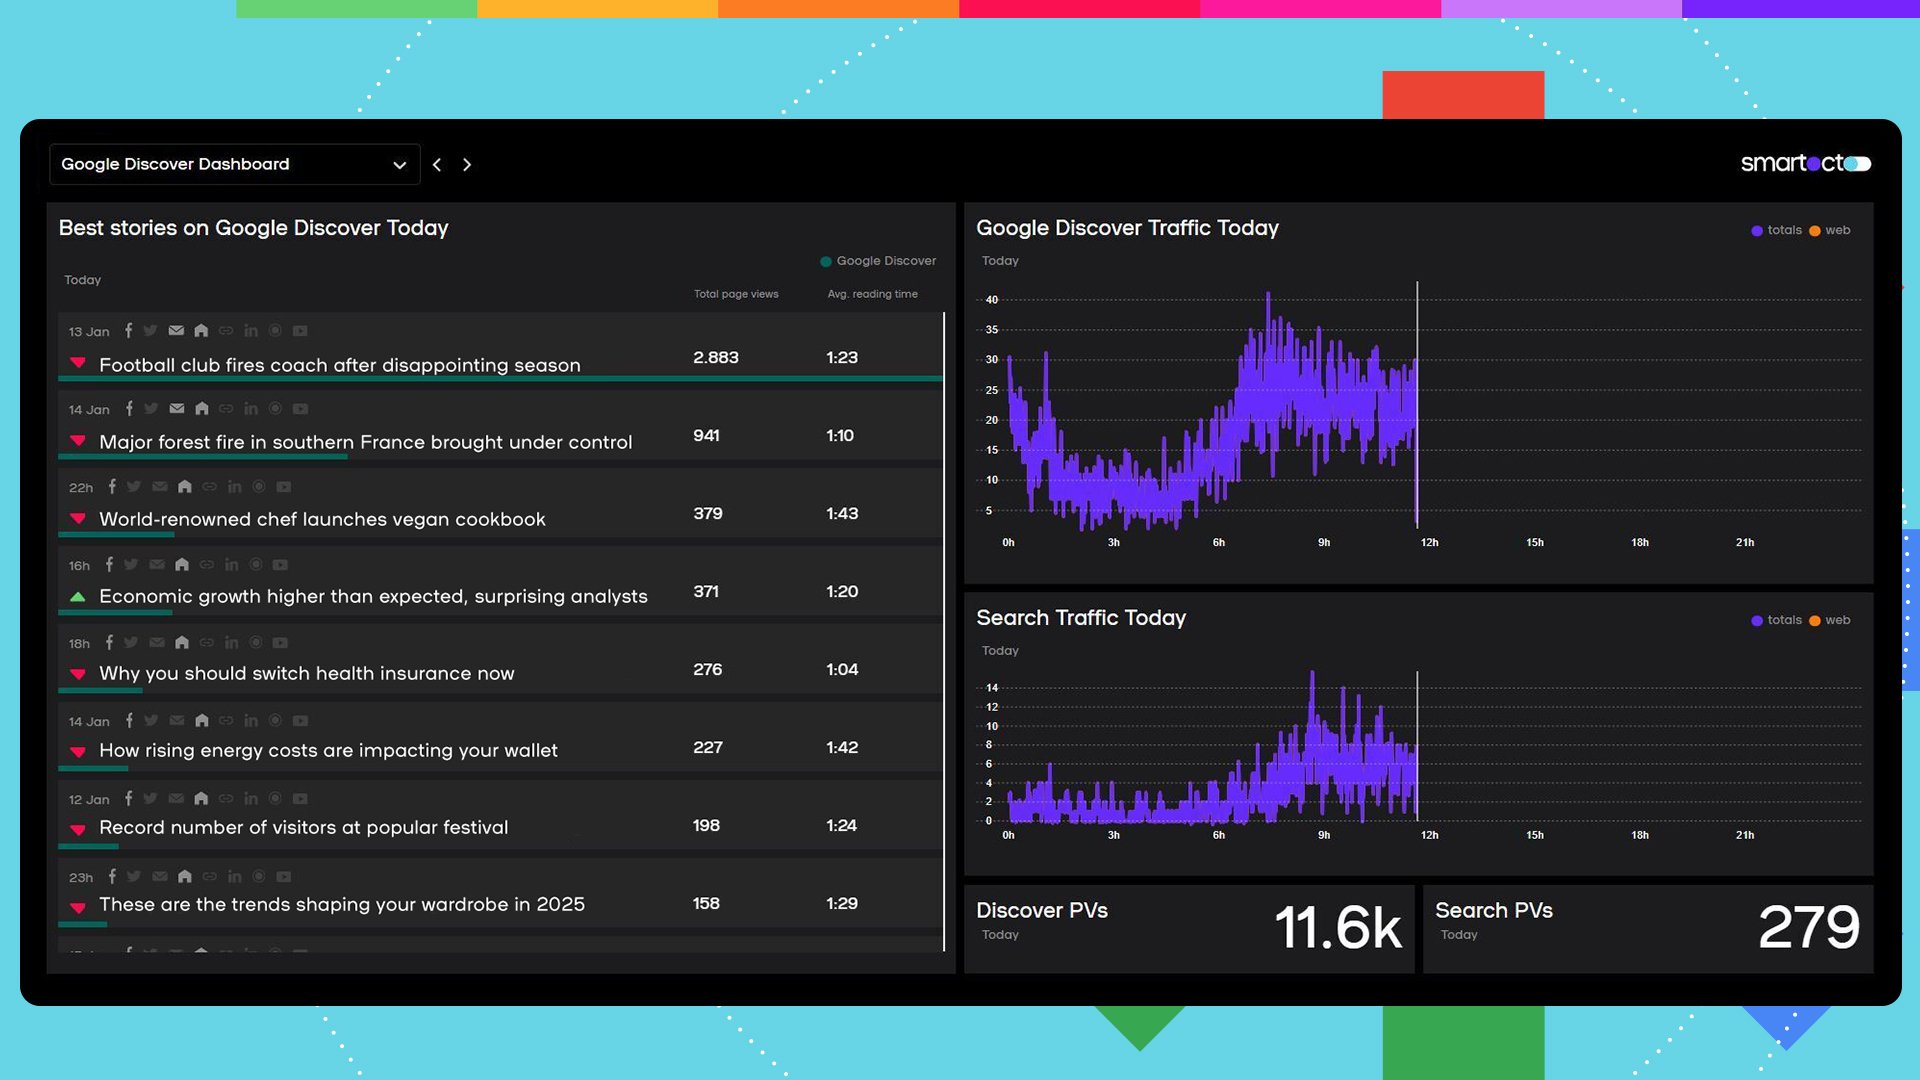Go to the previous dashboard with the left chevron
The height and width of the screenshot is (1080, 1920).
[437, 165]
